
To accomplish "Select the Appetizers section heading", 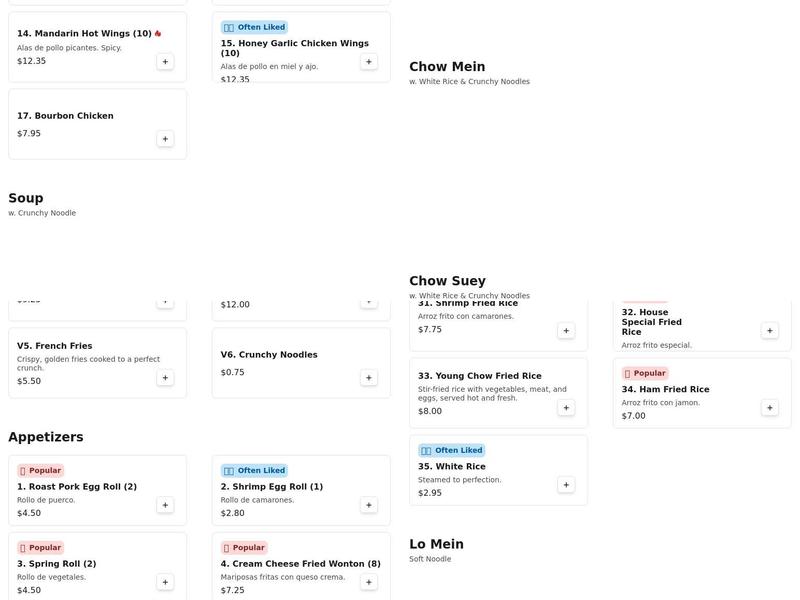I will [46, 437].
